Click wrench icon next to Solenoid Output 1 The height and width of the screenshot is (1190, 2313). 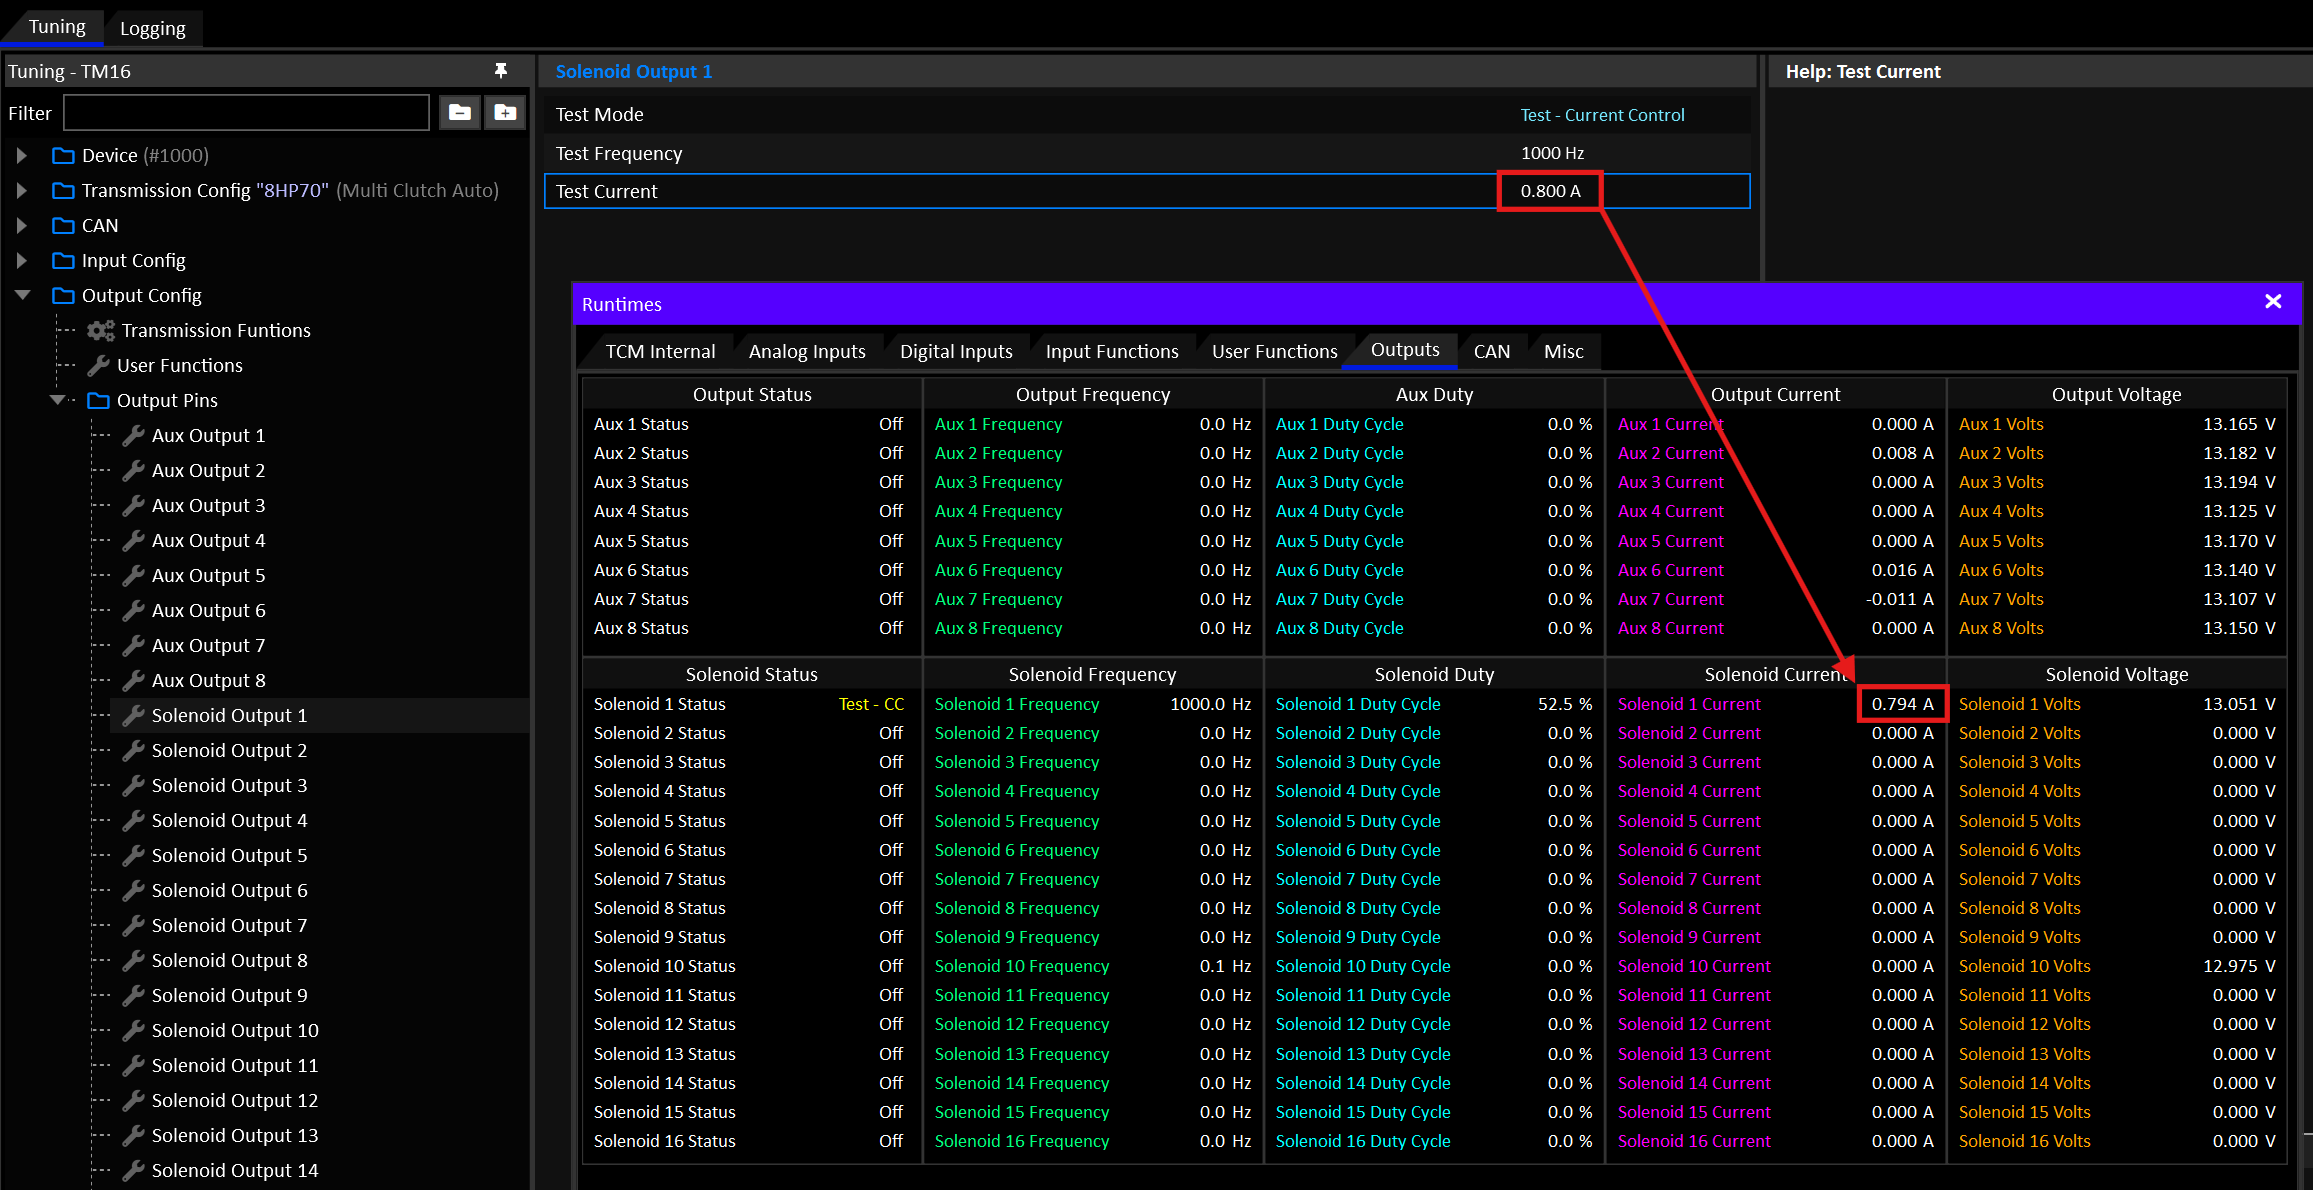click(x=133, y=715)
